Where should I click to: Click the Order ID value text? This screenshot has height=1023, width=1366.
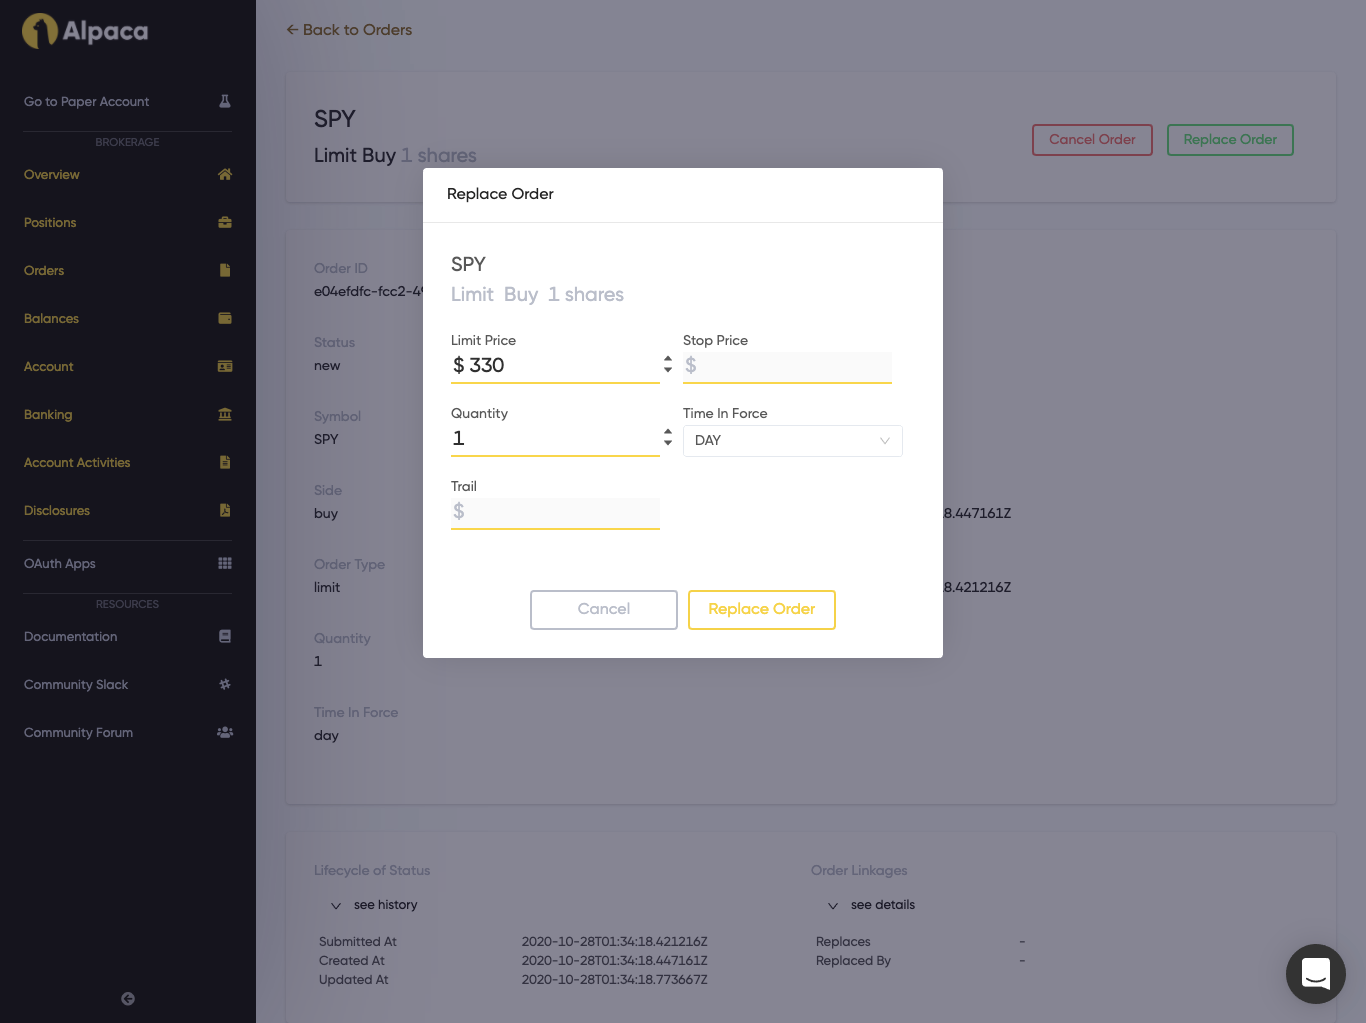coord(368,292)
